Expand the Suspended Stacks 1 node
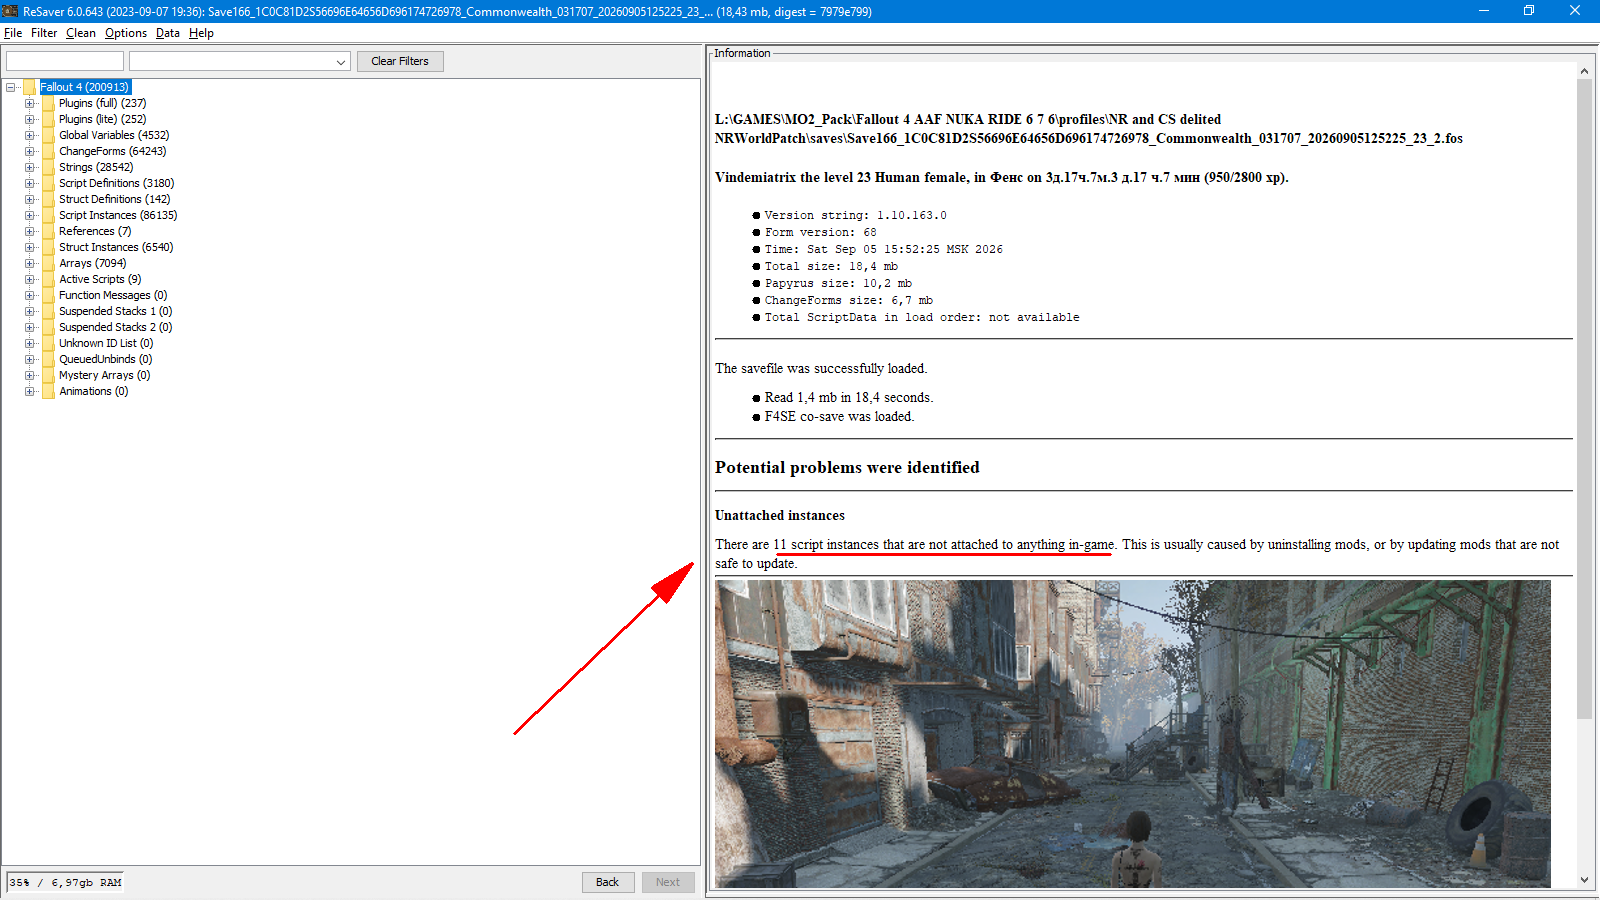Image resolution: width=1600 pixels, height=900 pixels. 30,311
